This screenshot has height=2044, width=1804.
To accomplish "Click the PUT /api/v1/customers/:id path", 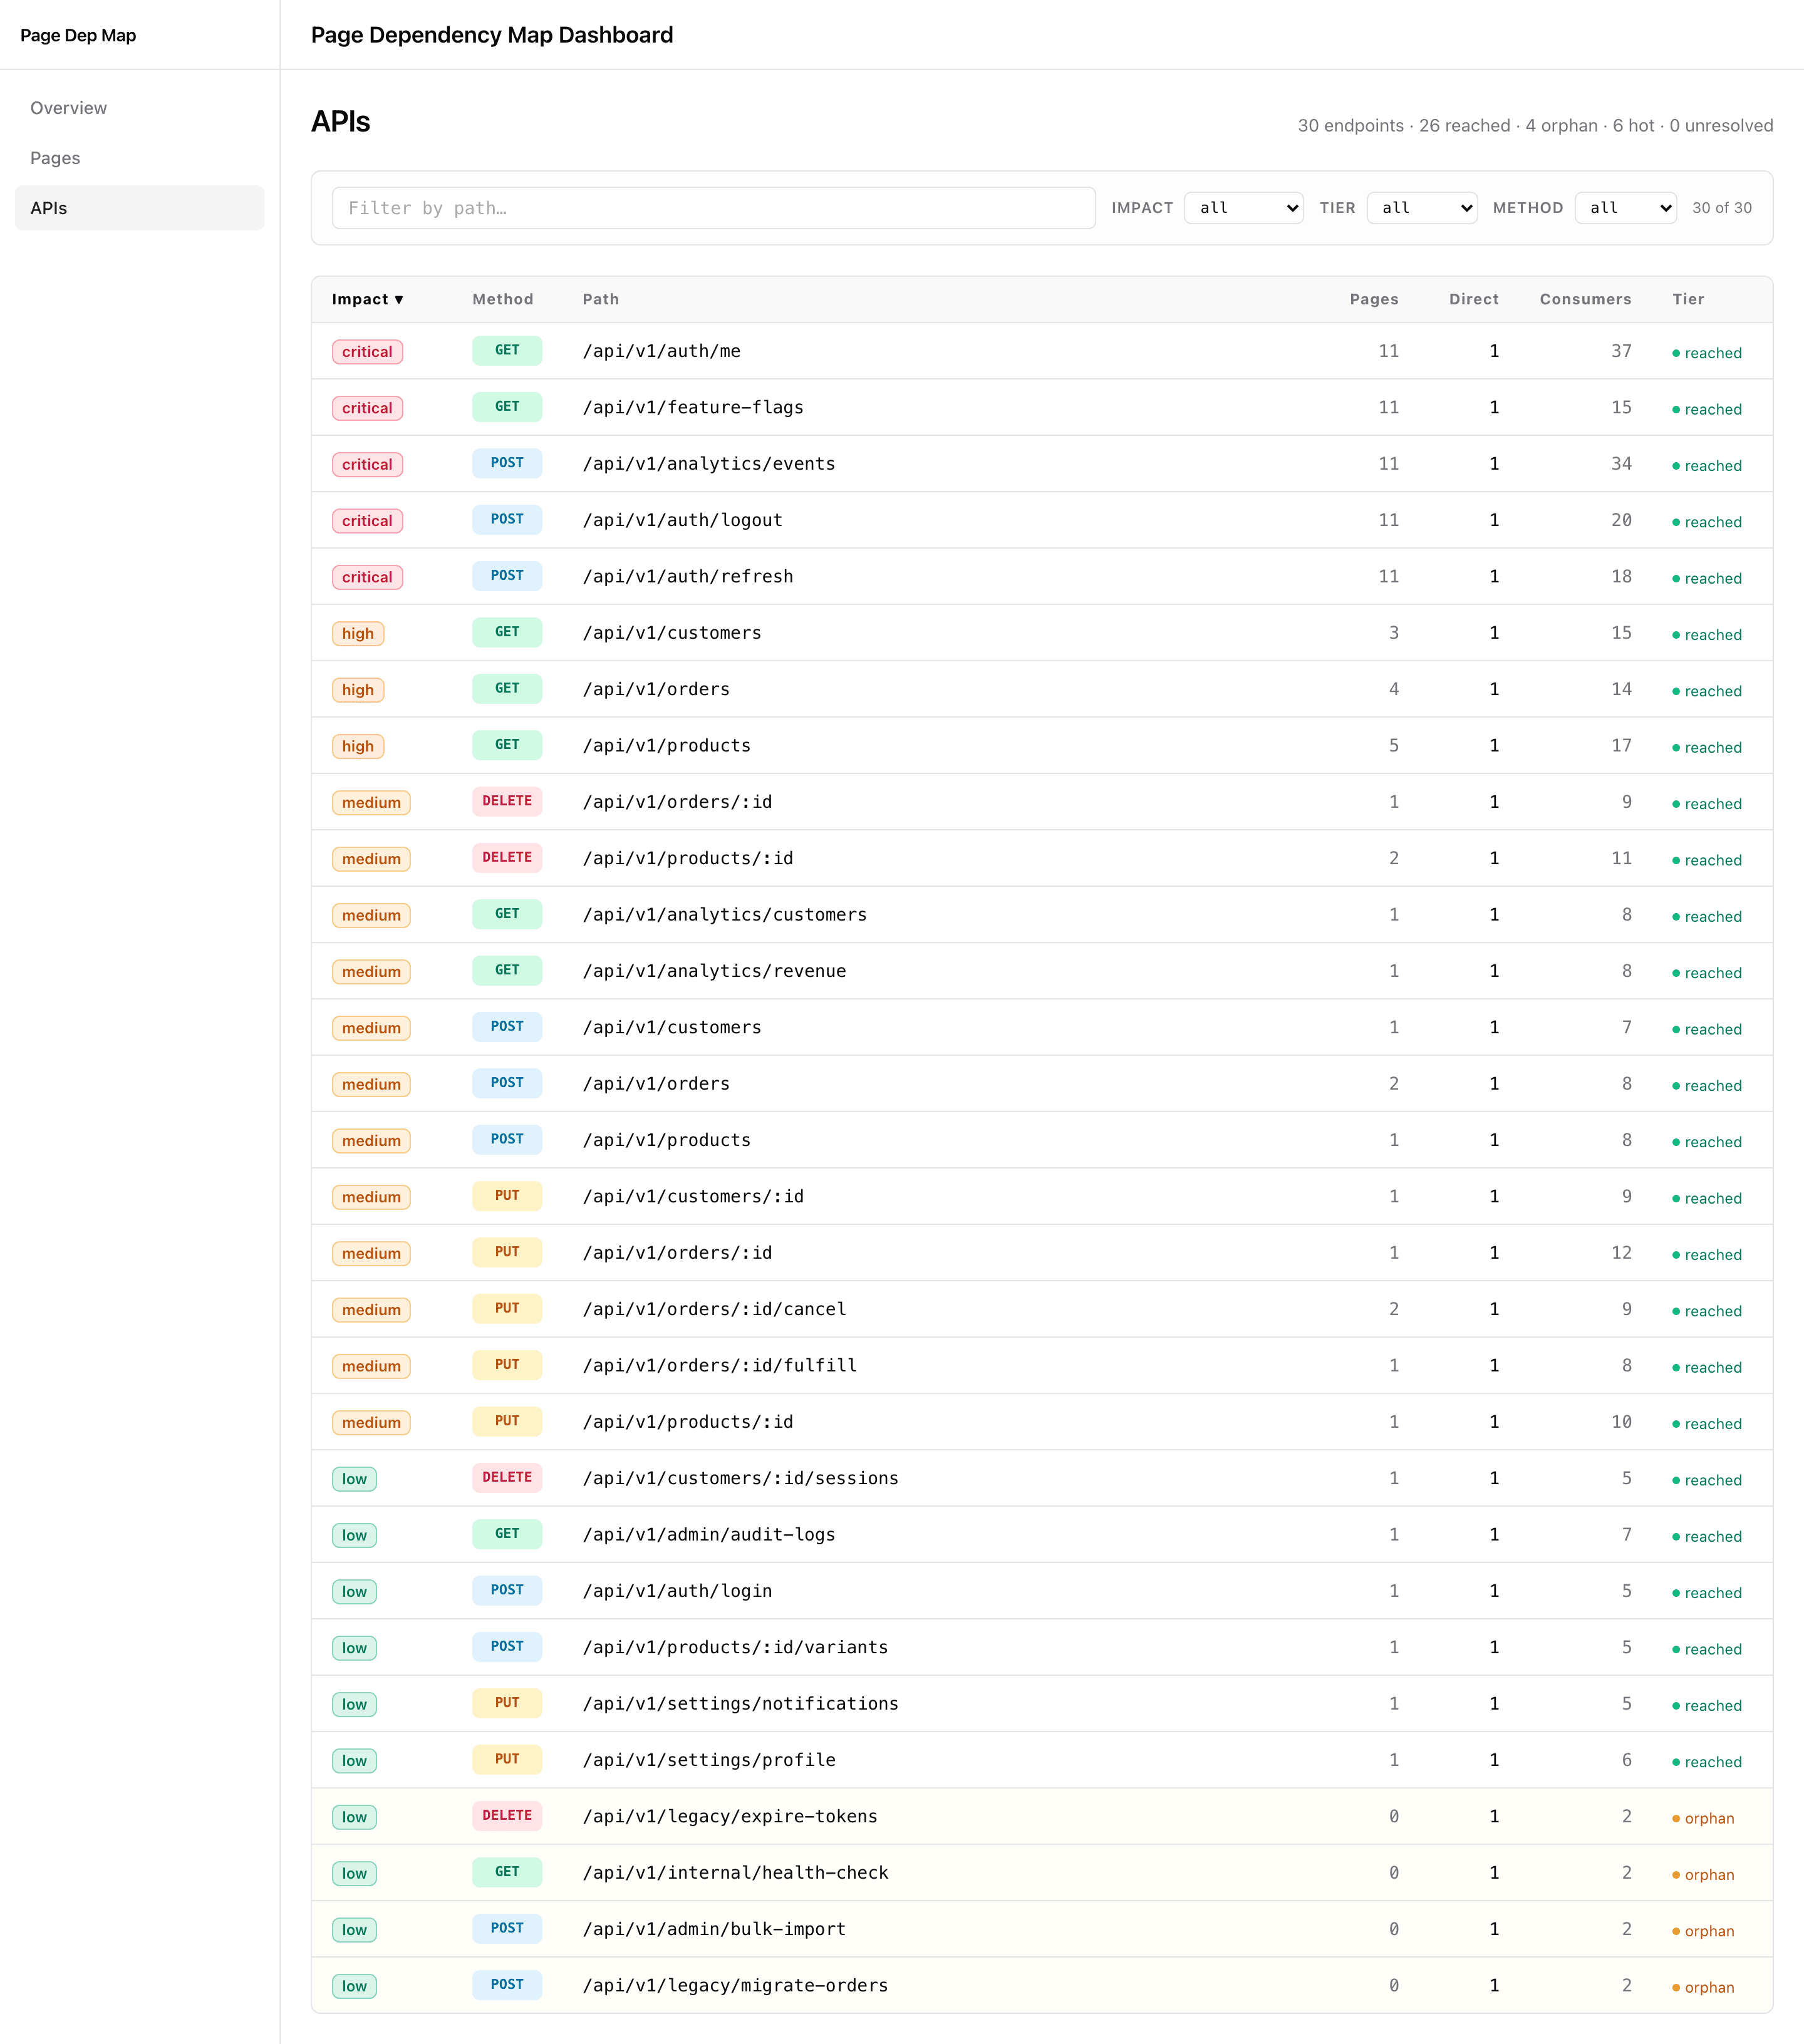I will [693, 1196].
